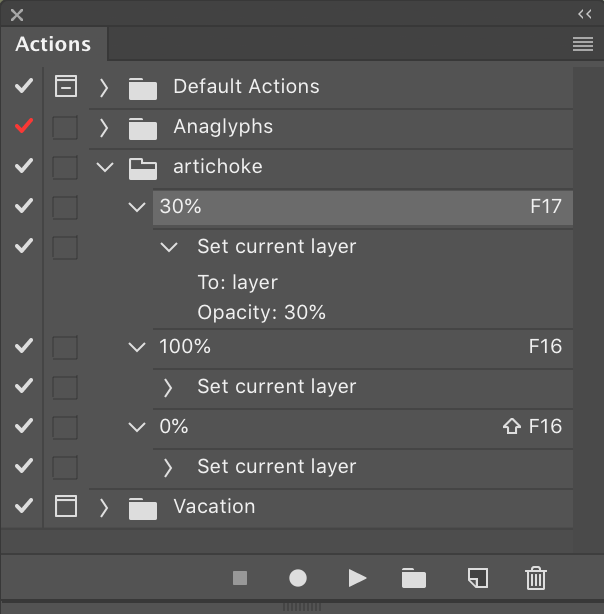Collapse the artichoke action set
The image size is (604, 614).
(x=105, y=167)
